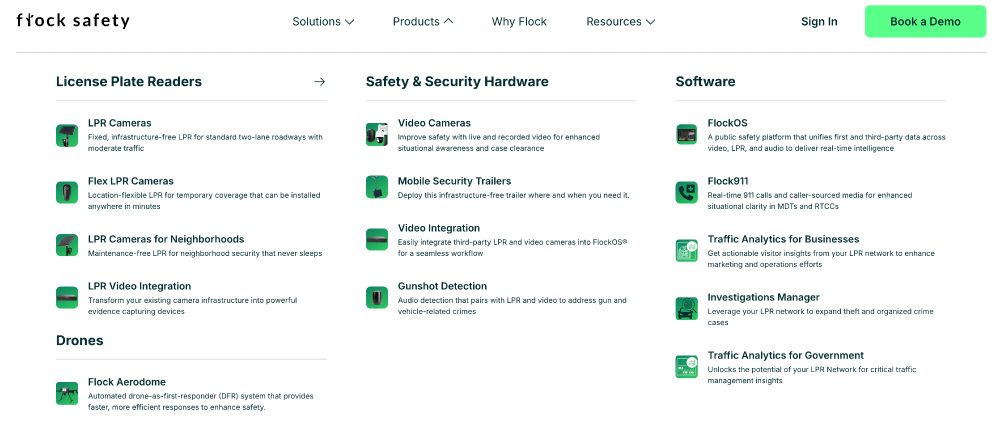Screen dimensions: 1000x432
Task: Click the arrow beside License Plate Readers
Action: coord(320,82)
